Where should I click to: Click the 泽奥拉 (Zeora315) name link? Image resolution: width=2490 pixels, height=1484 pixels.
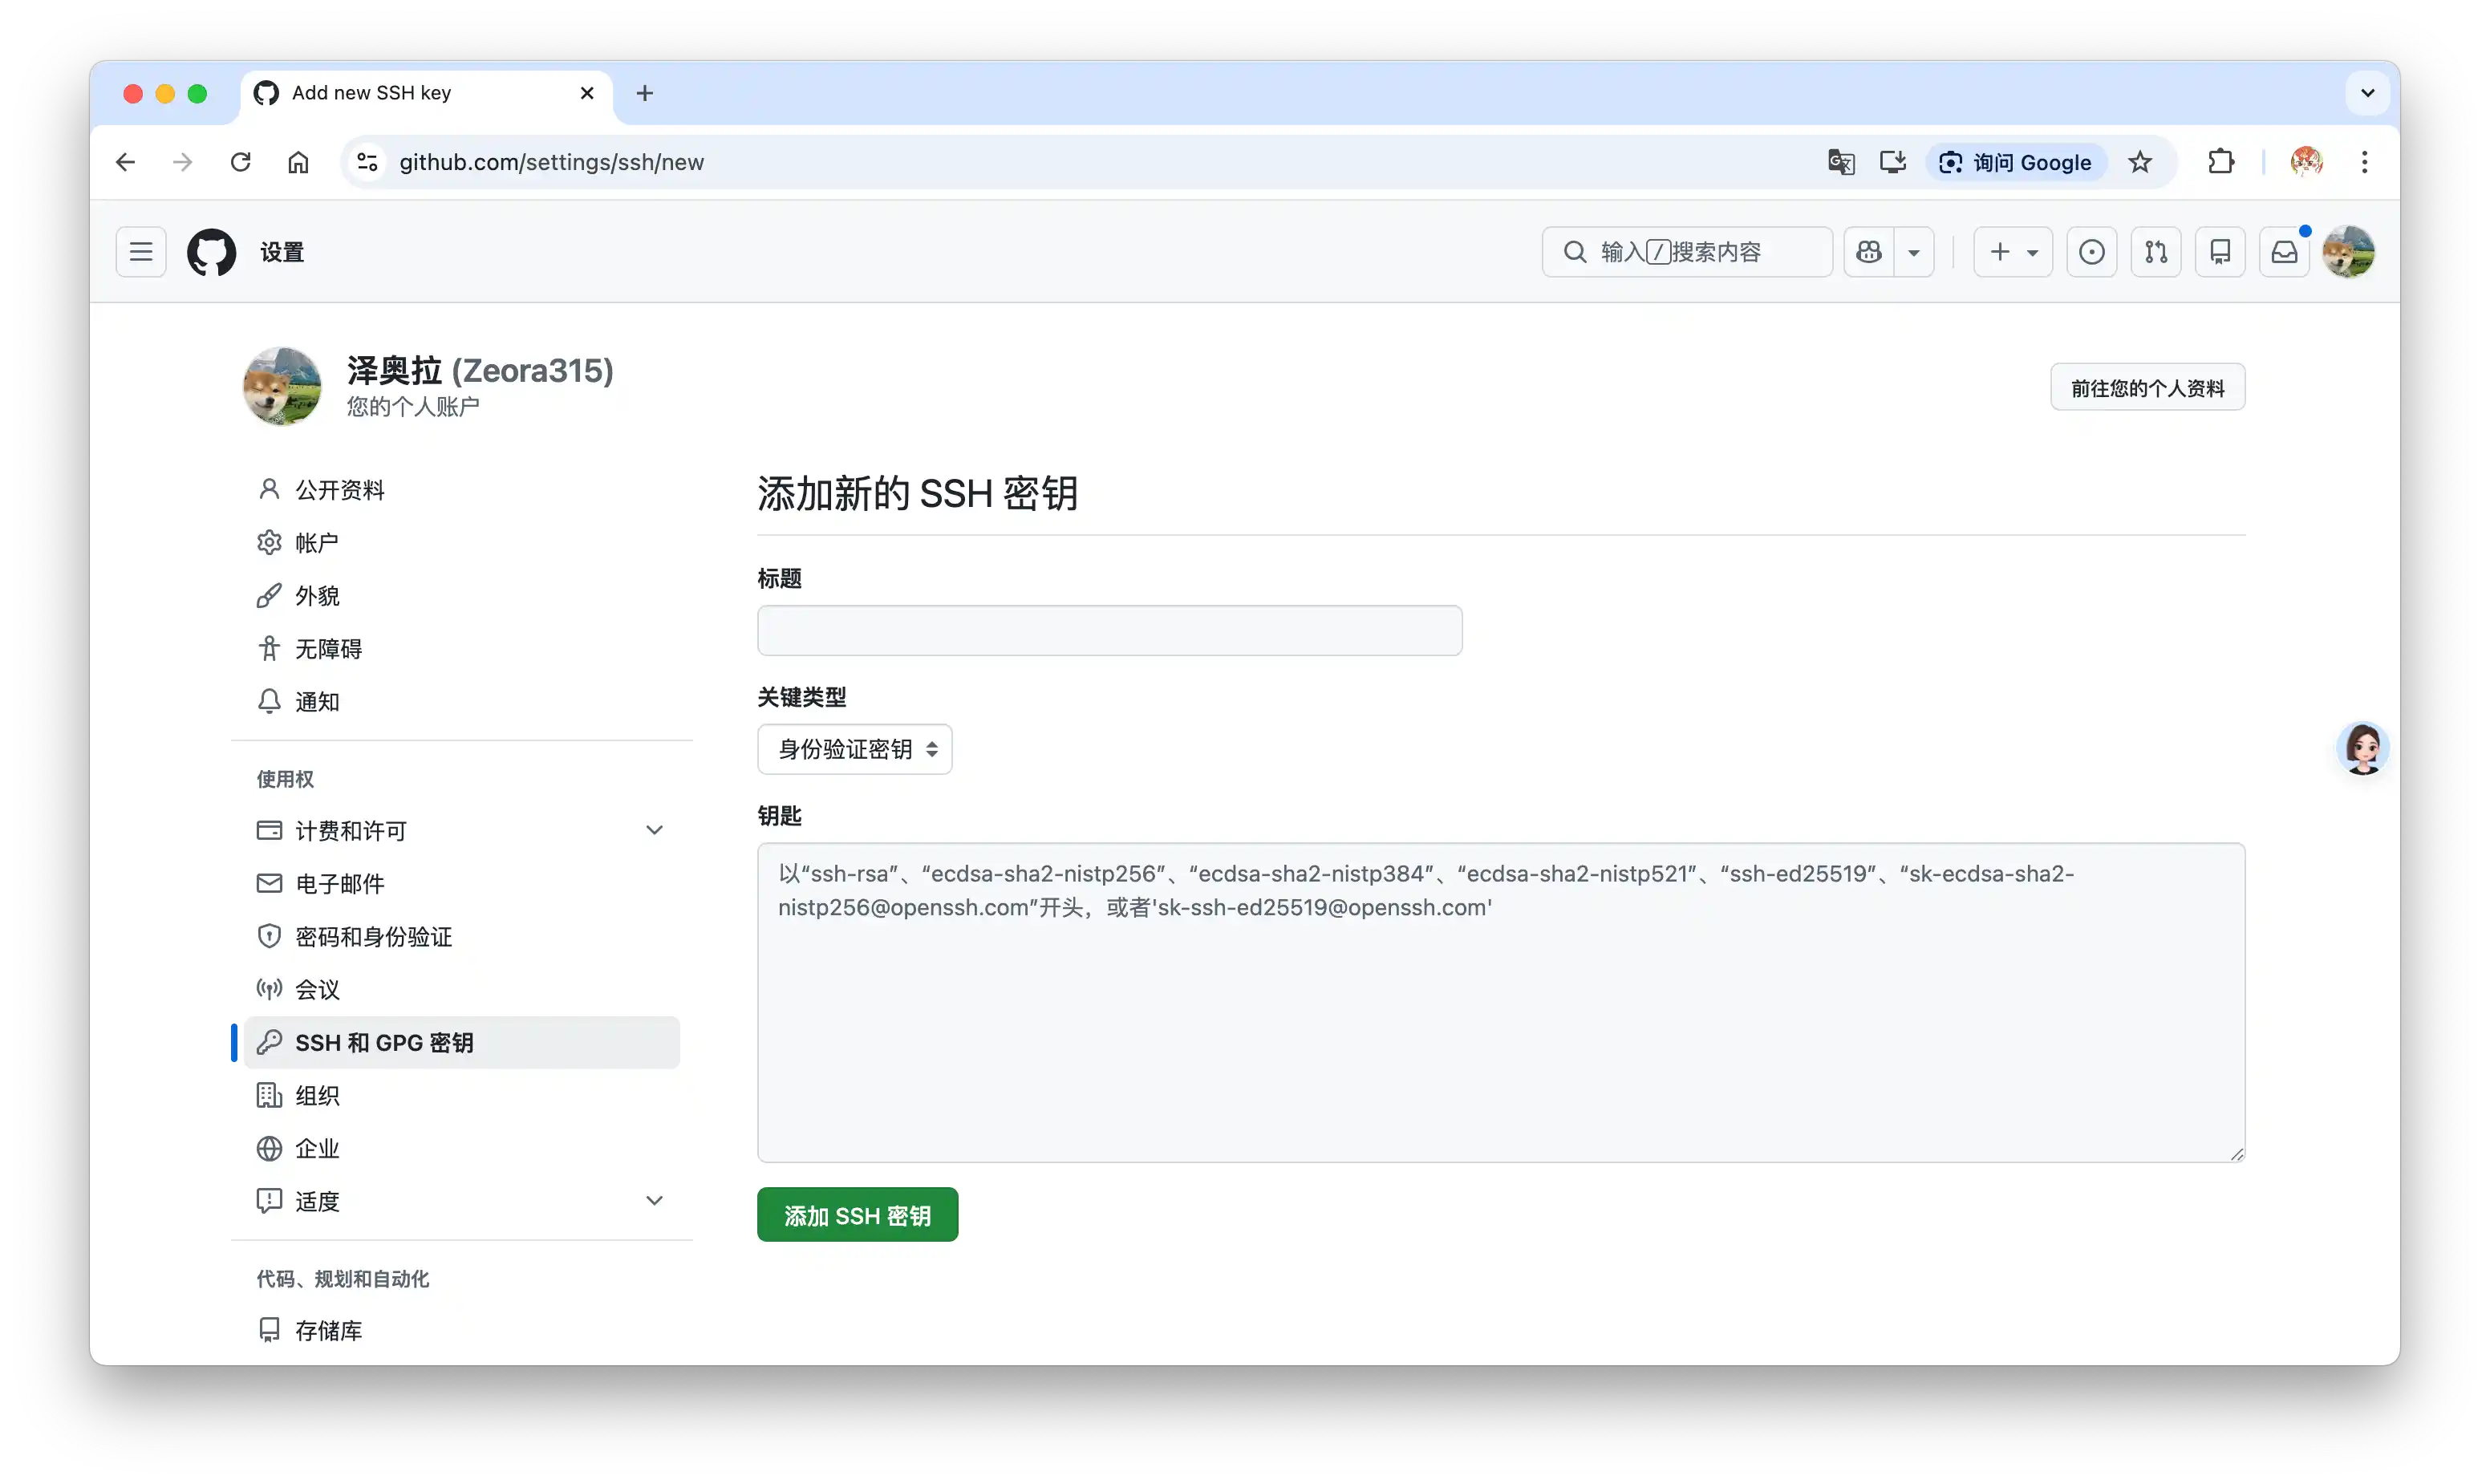coord(480,370)
